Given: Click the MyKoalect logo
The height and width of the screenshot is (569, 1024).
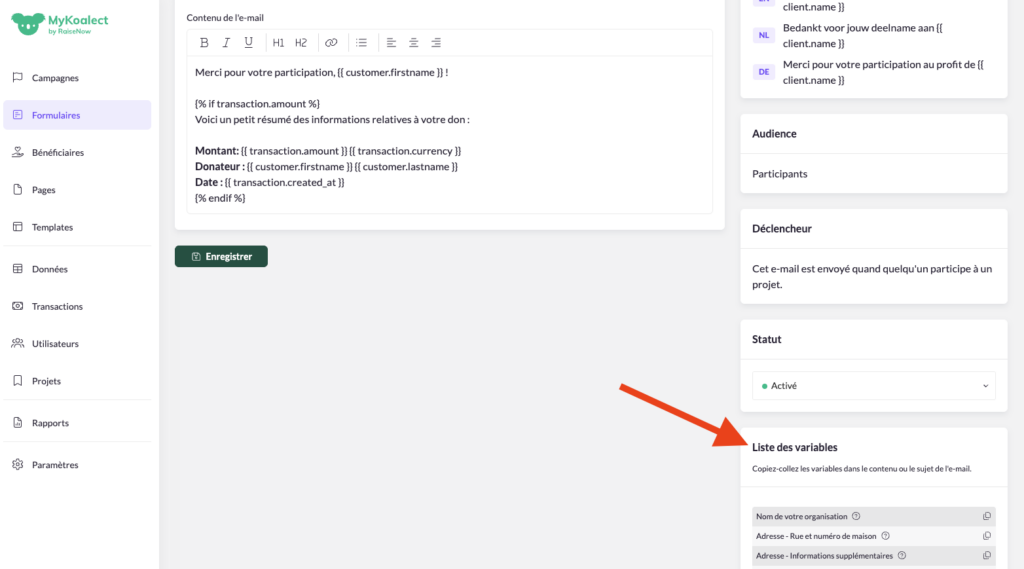Looking at the screenshot, I should tap(60, 24).
